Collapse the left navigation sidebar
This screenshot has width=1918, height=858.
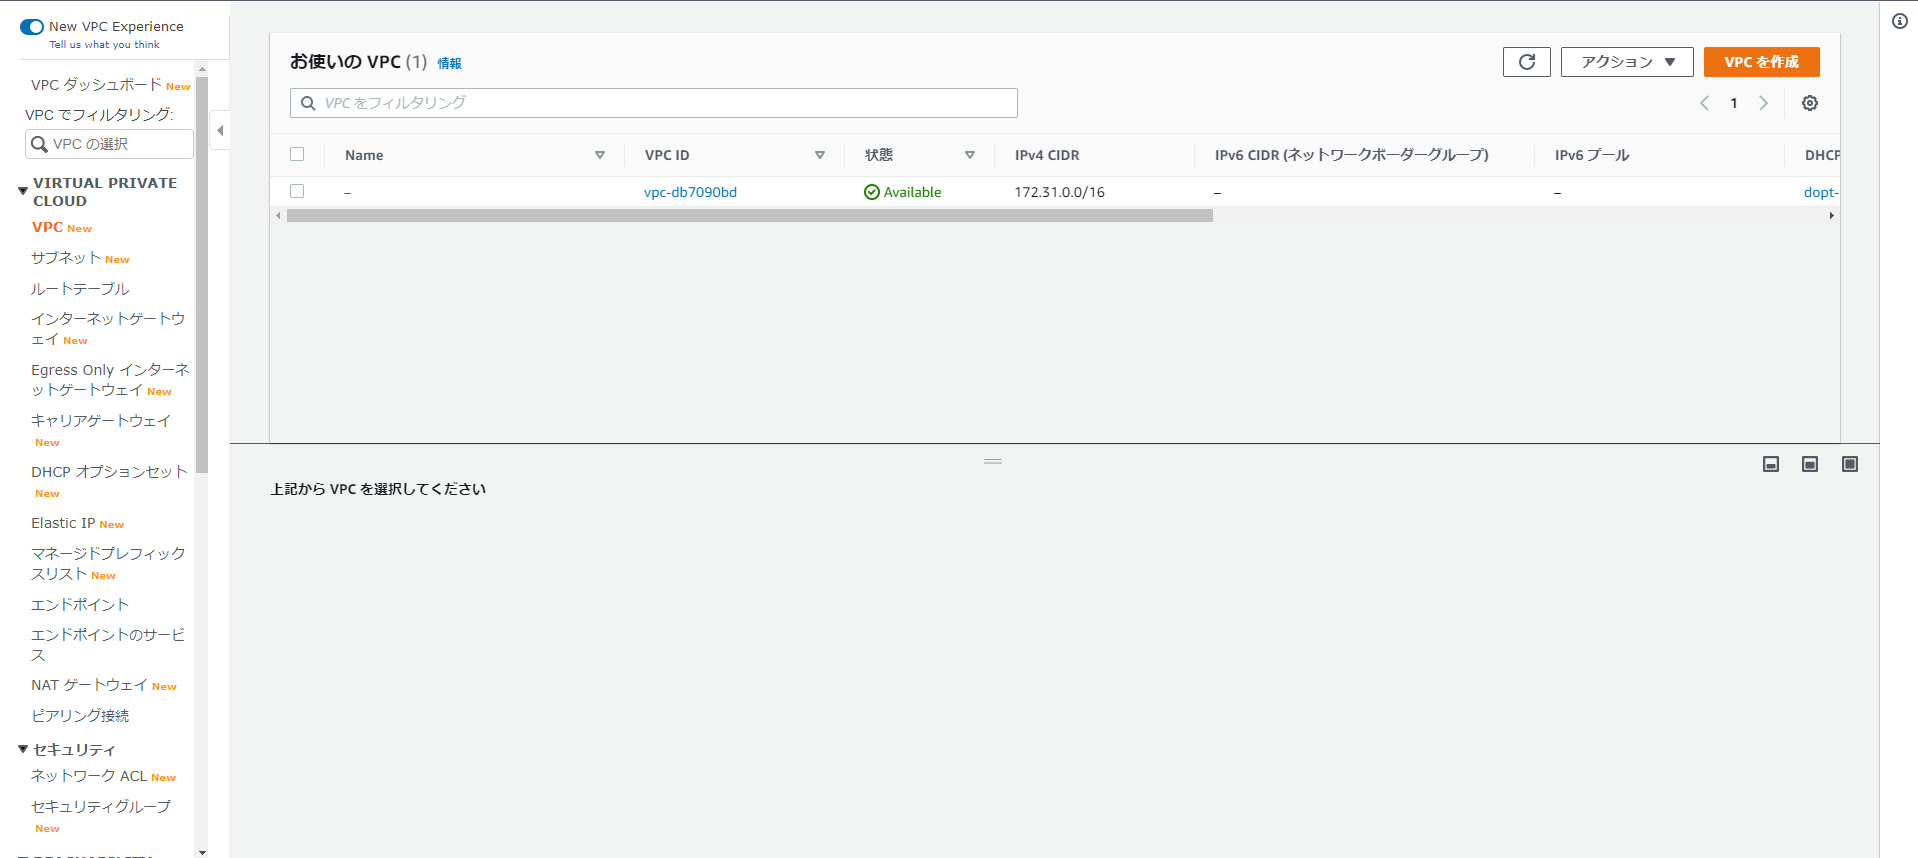(220, 130)
